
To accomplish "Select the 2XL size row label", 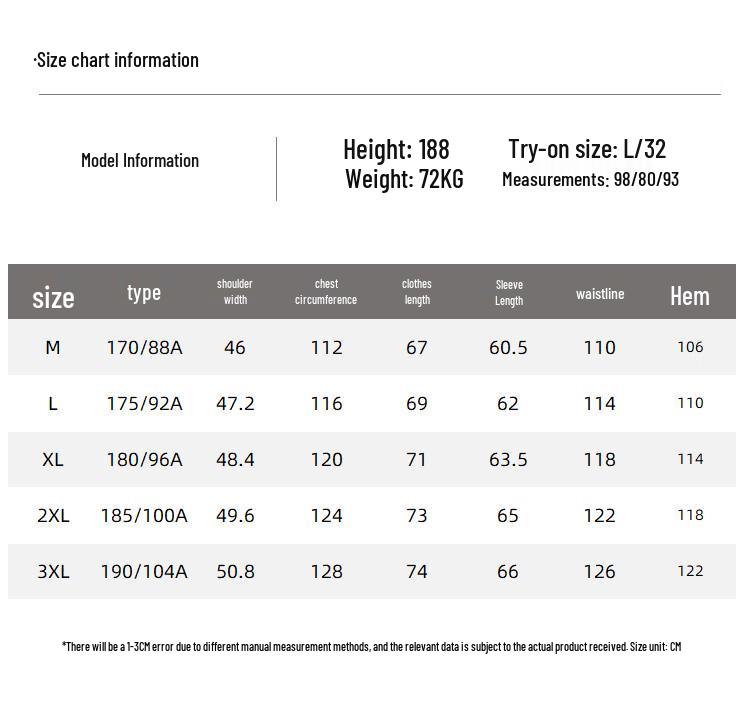I will [53, 515].
